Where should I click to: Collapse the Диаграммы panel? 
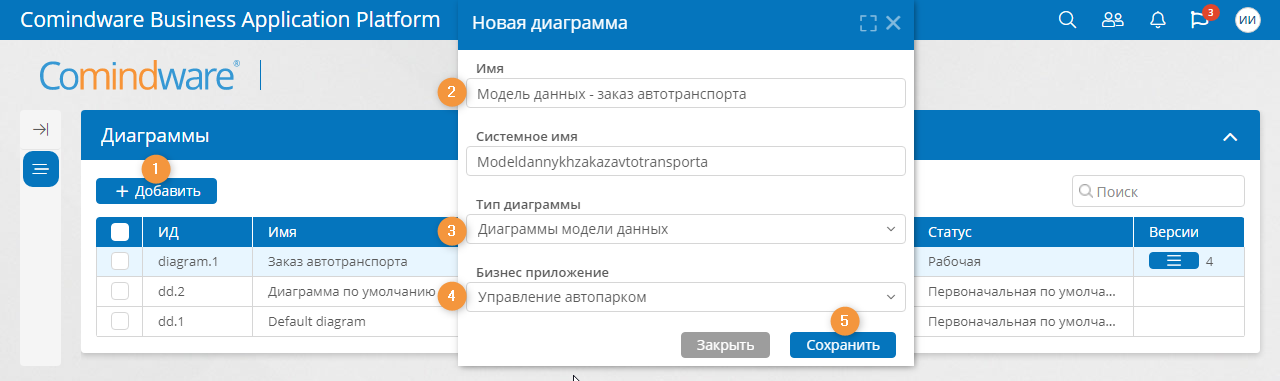[1230, 136]
